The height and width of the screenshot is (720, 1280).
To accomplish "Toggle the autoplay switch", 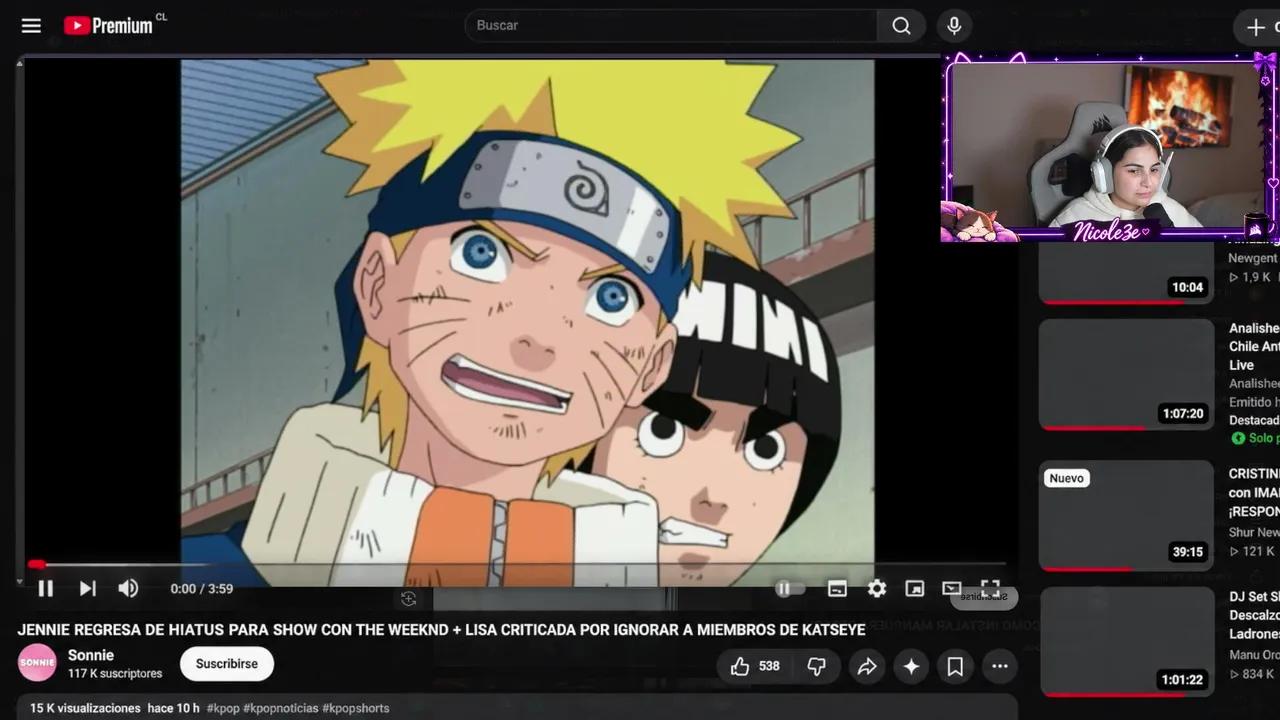I will click(x=790, y=589).
